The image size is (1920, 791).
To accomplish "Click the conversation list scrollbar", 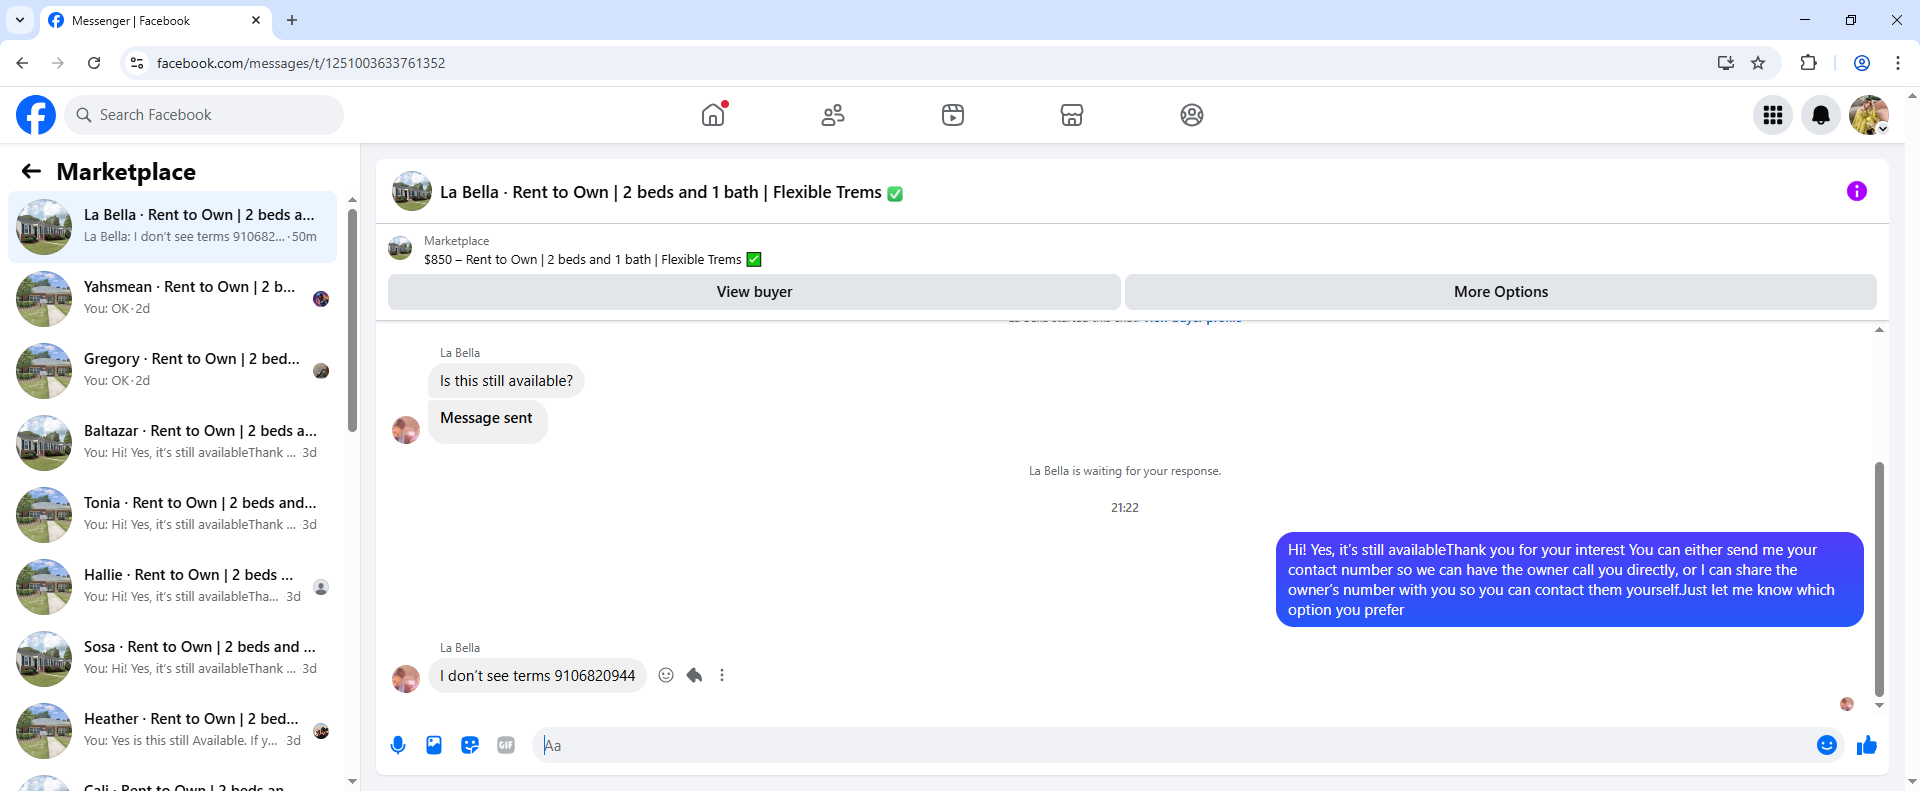I will click(x=352, y=320).
